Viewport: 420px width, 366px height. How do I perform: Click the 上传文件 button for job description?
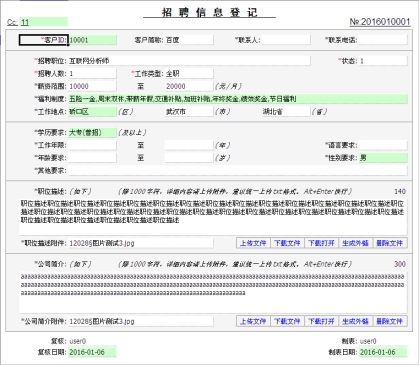tap(253, 243)
